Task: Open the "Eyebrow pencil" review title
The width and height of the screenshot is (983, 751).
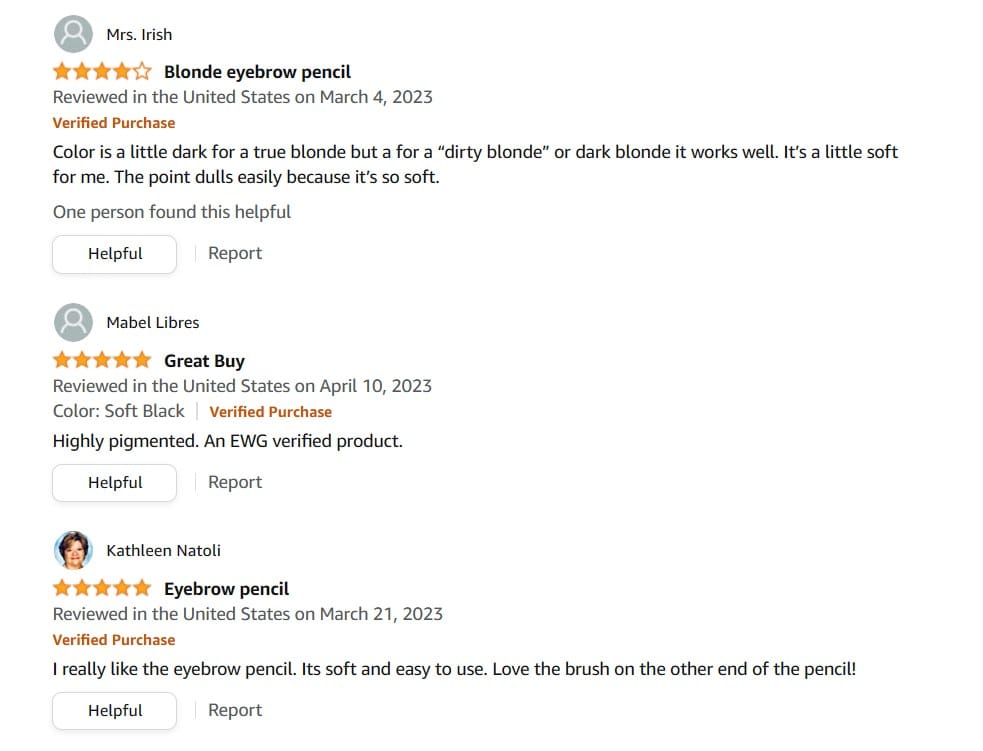Action: click(226, 589)
